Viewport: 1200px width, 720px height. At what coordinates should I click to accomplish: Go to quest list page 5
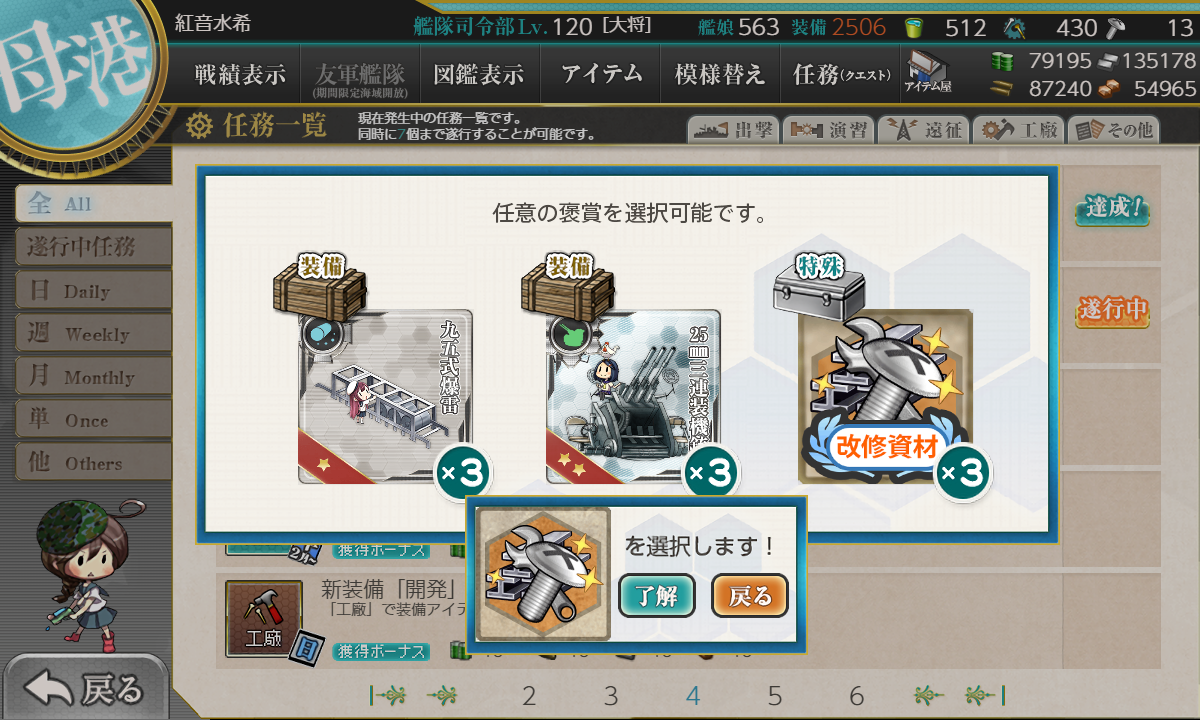click(x=775, y=696)
